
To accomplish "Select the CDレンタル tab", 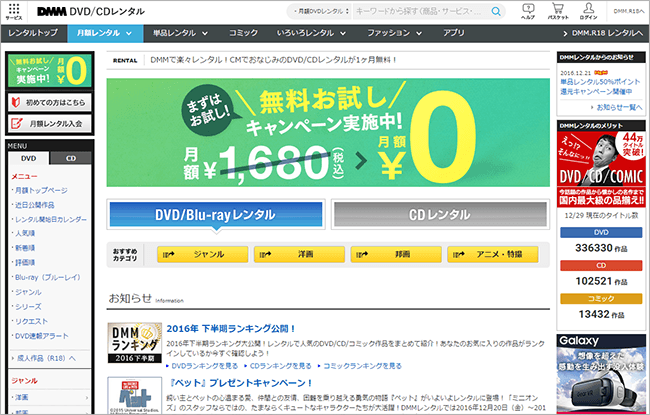I will pyautogui.click(x=440, y=214).
